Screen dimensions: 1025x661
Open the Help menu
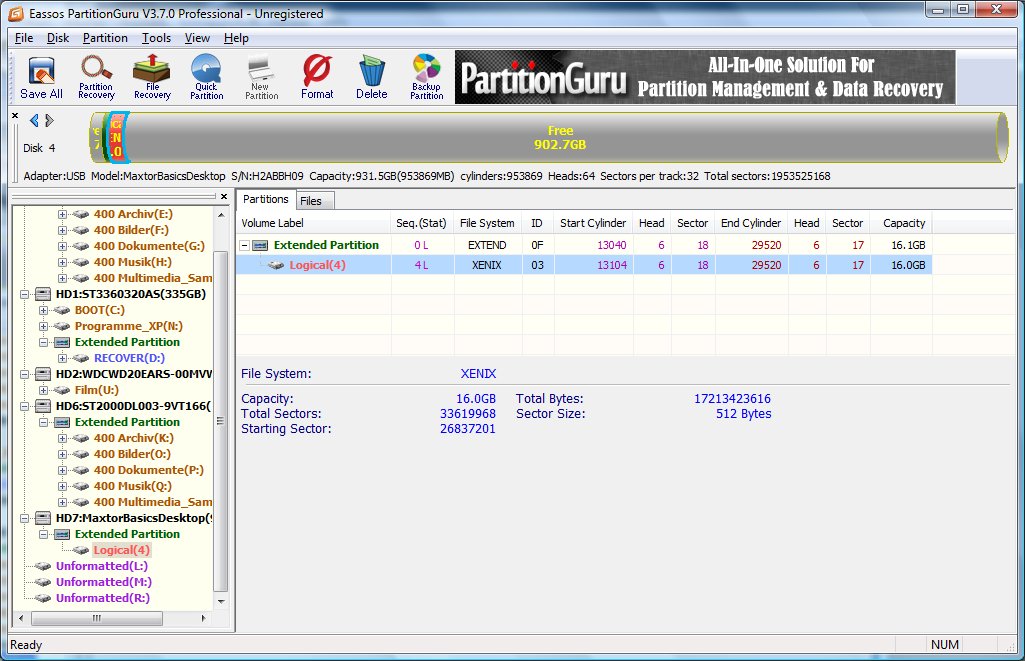[x=236, y=38]
